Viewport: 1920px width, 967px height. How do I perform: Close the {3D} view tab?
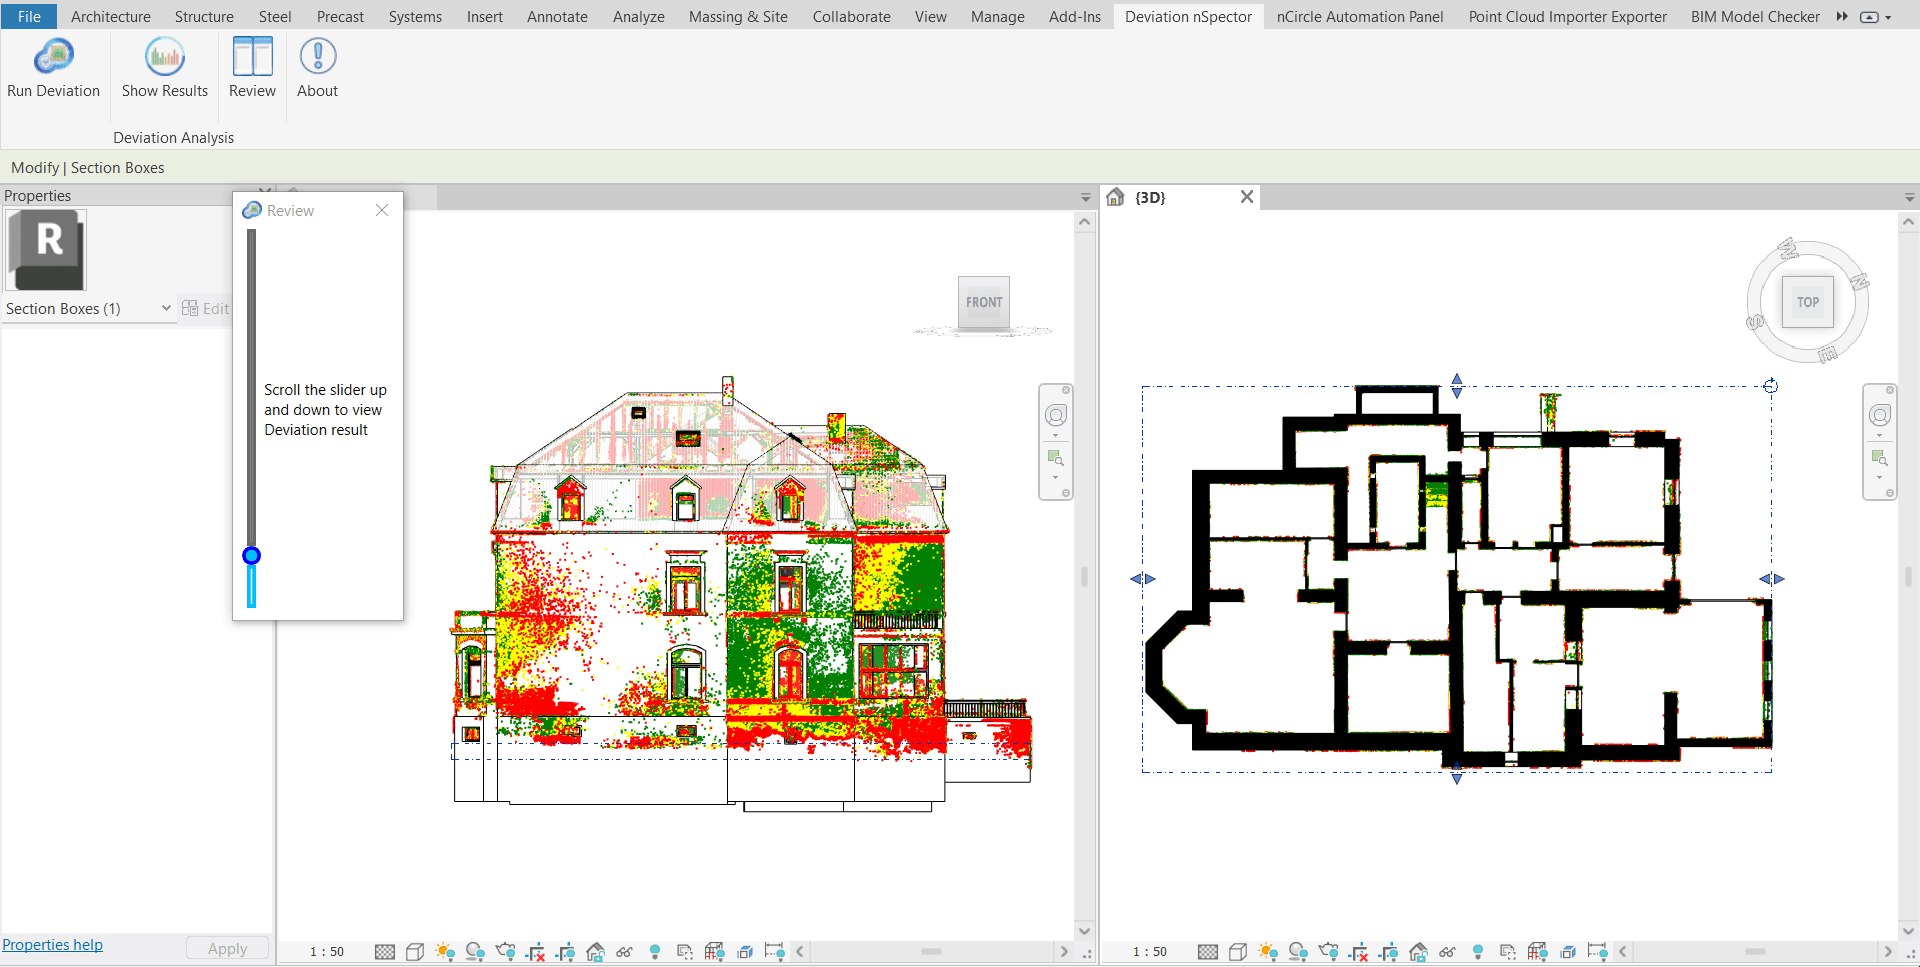[1246, 197]
